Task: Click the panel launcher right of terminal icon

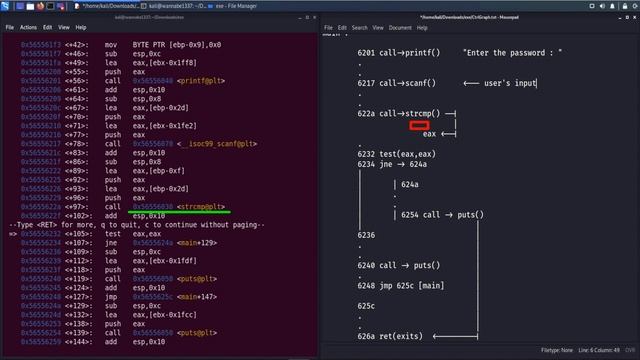Action: 61,6
